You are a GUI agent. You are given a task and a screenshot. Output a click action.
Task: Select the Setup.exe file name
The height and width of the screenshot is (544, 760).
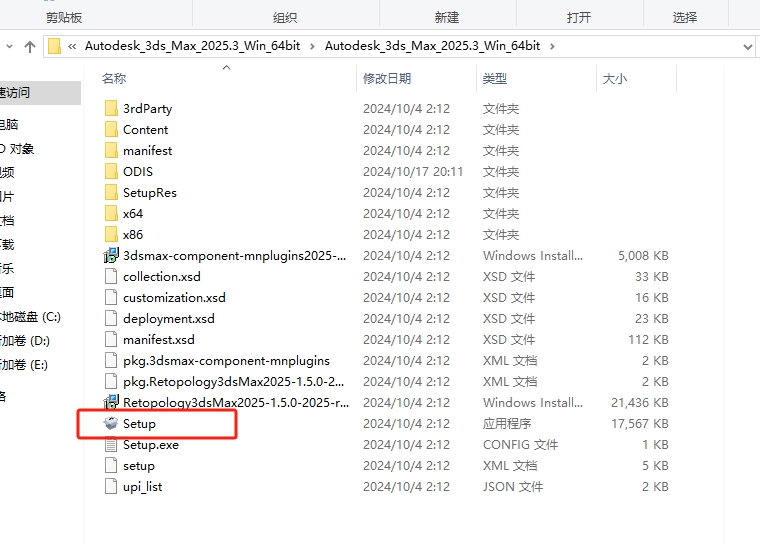tap(151, 445)
